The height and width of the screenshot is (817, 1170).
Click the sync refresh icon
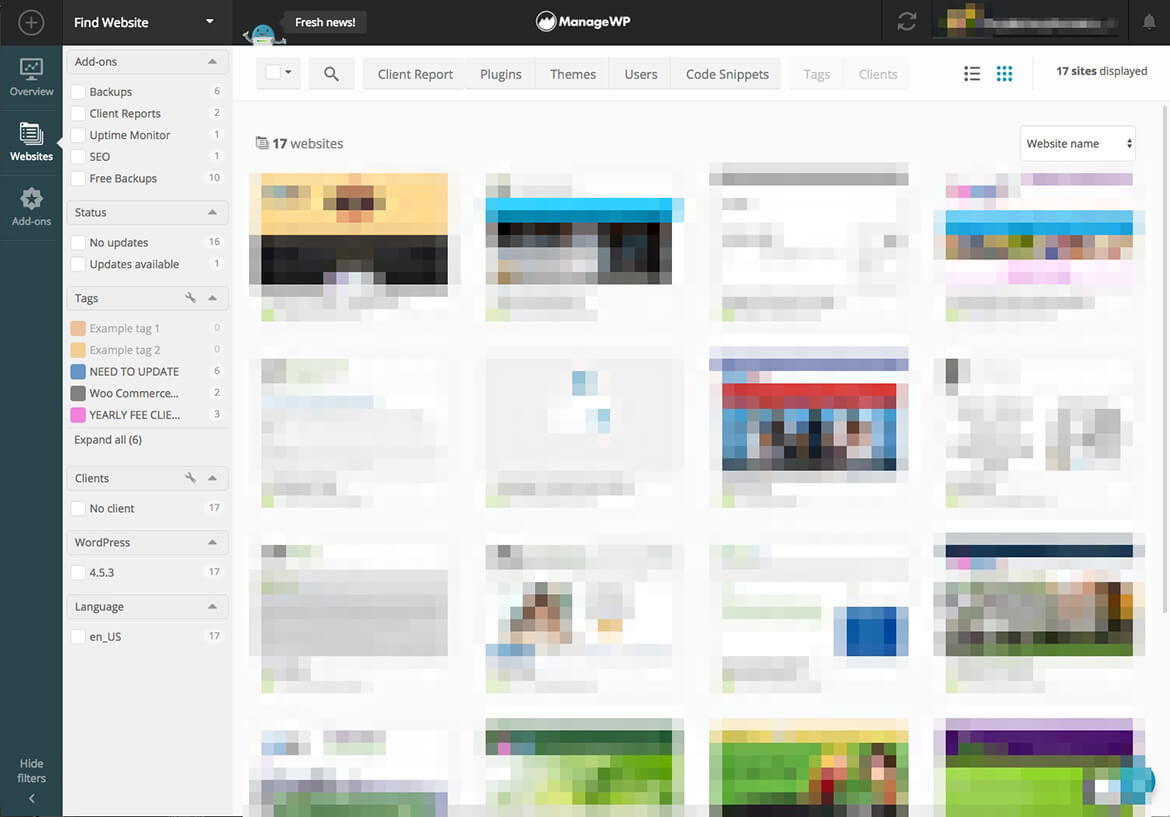pos(907,22)
